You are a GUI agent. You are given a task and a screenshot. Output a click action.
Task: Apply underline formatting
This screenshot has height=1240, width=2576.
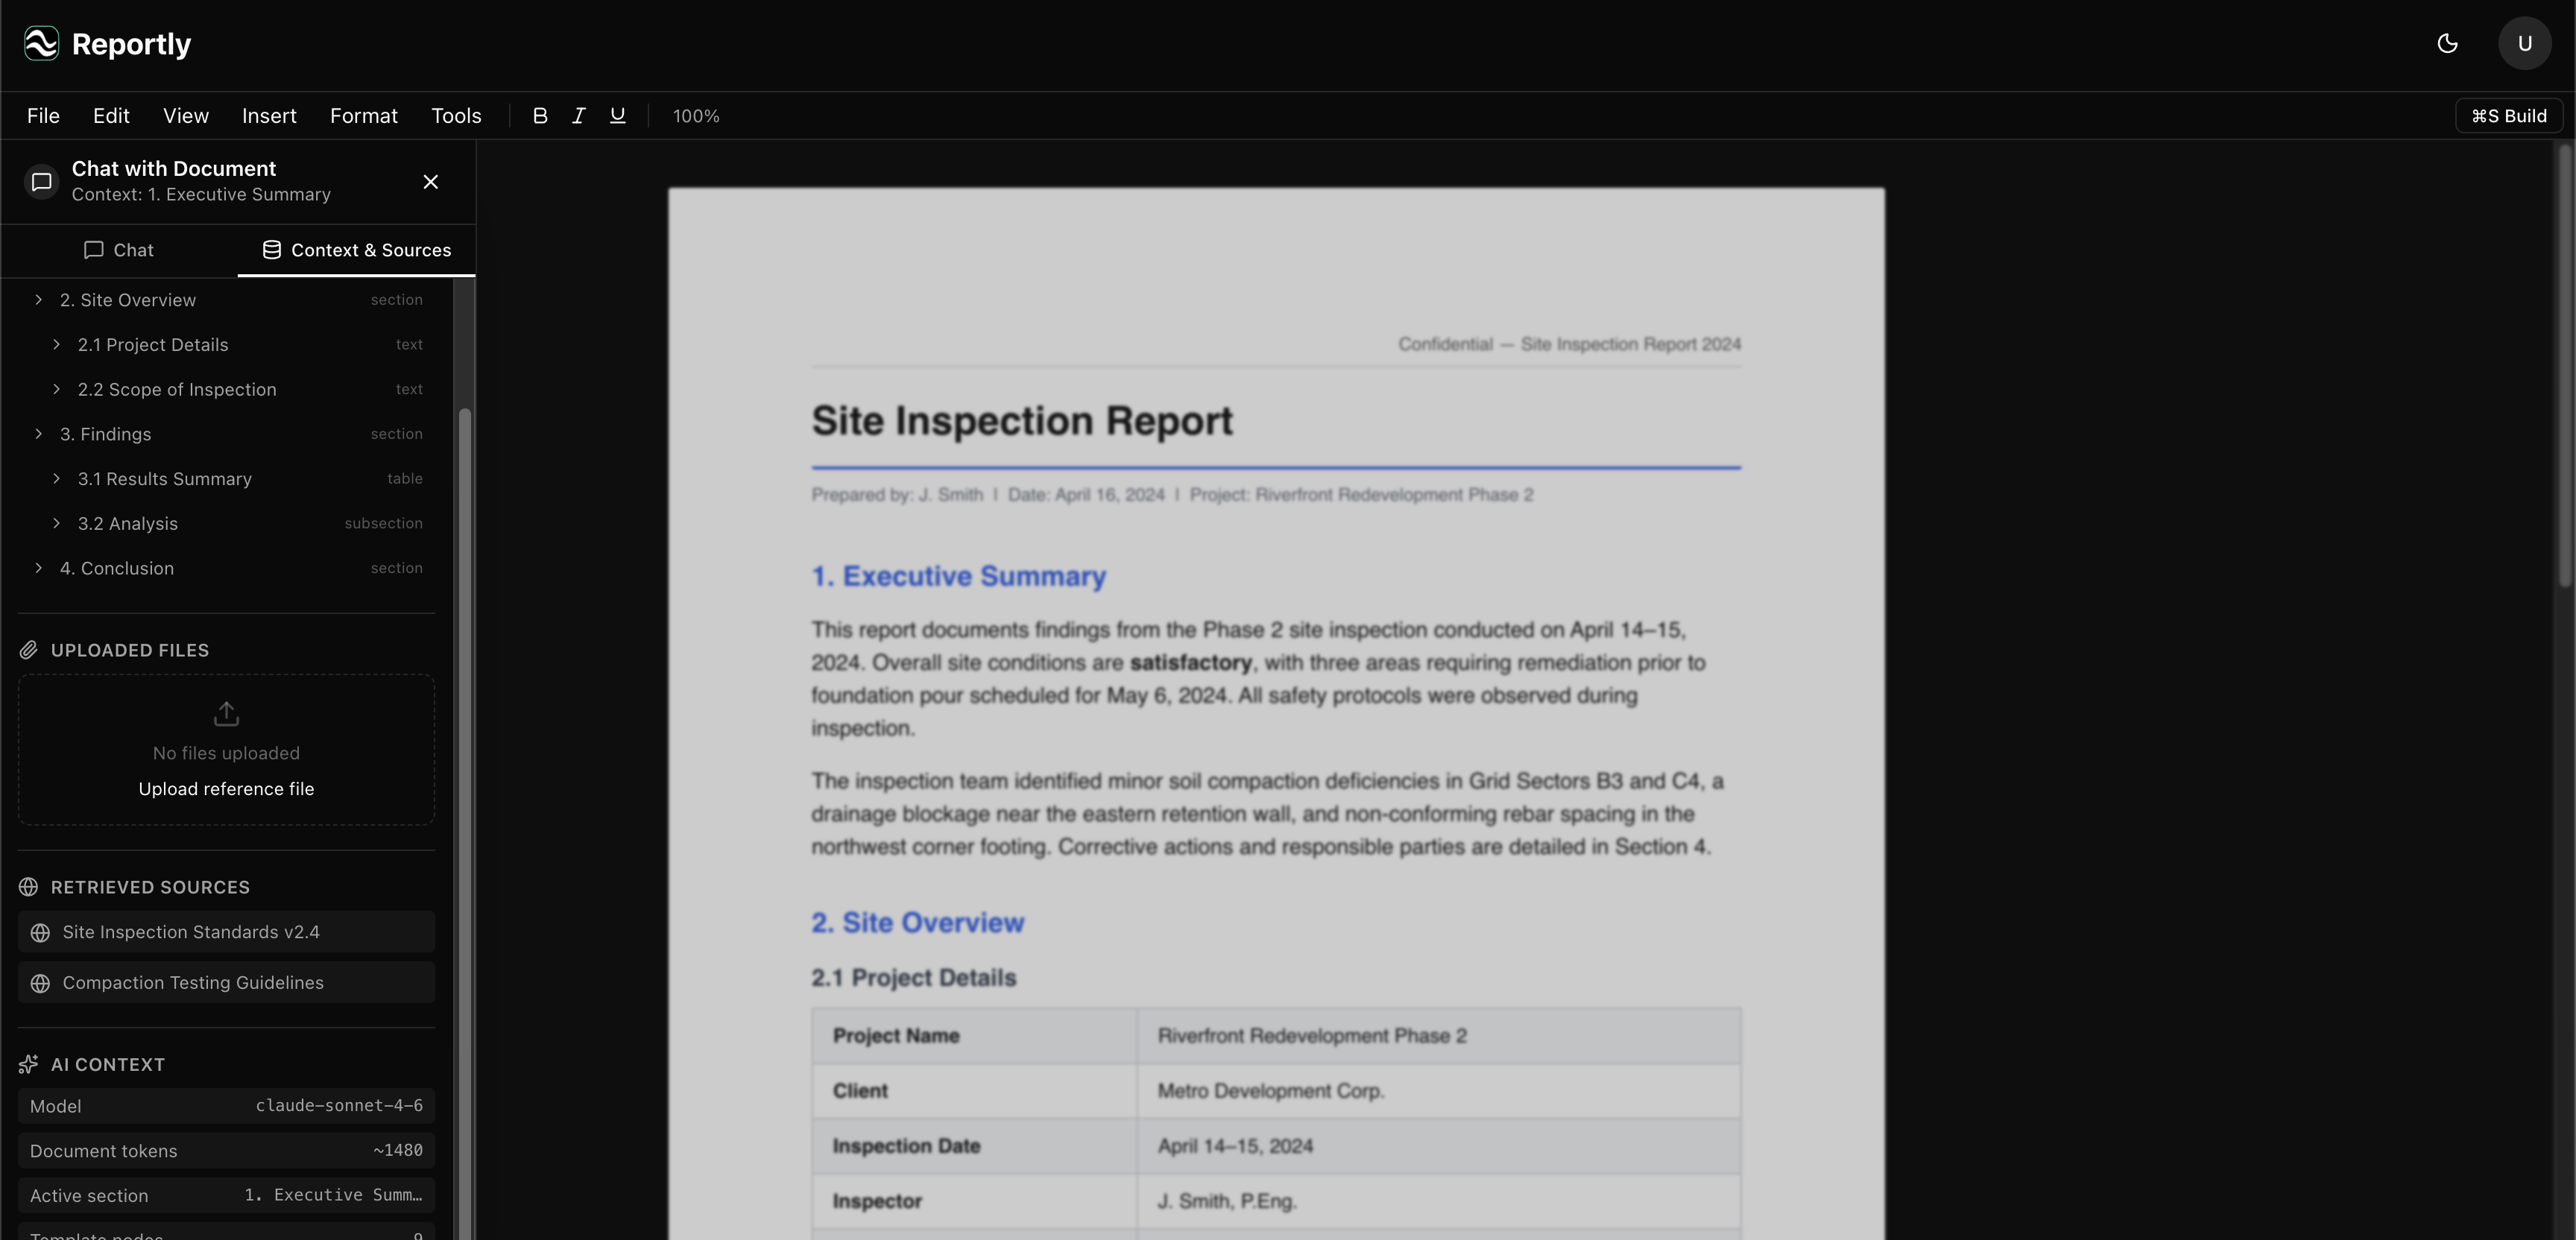617,115
